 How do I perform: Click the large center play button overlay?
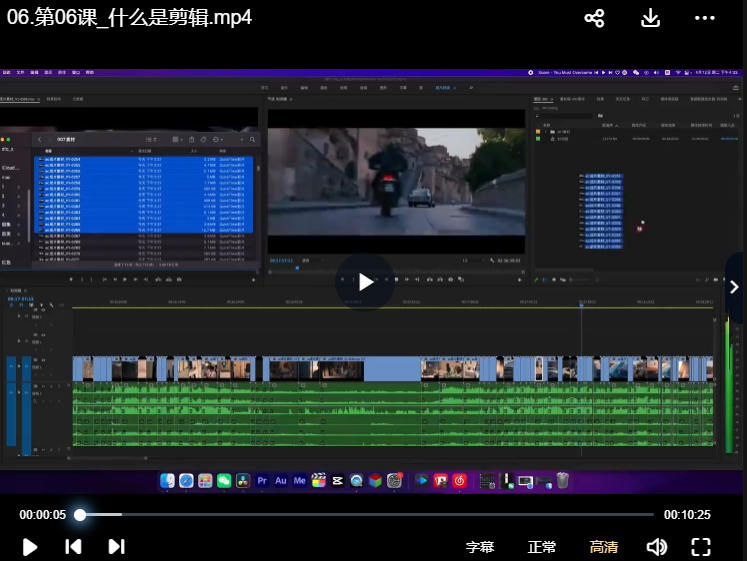pos(366,282)
